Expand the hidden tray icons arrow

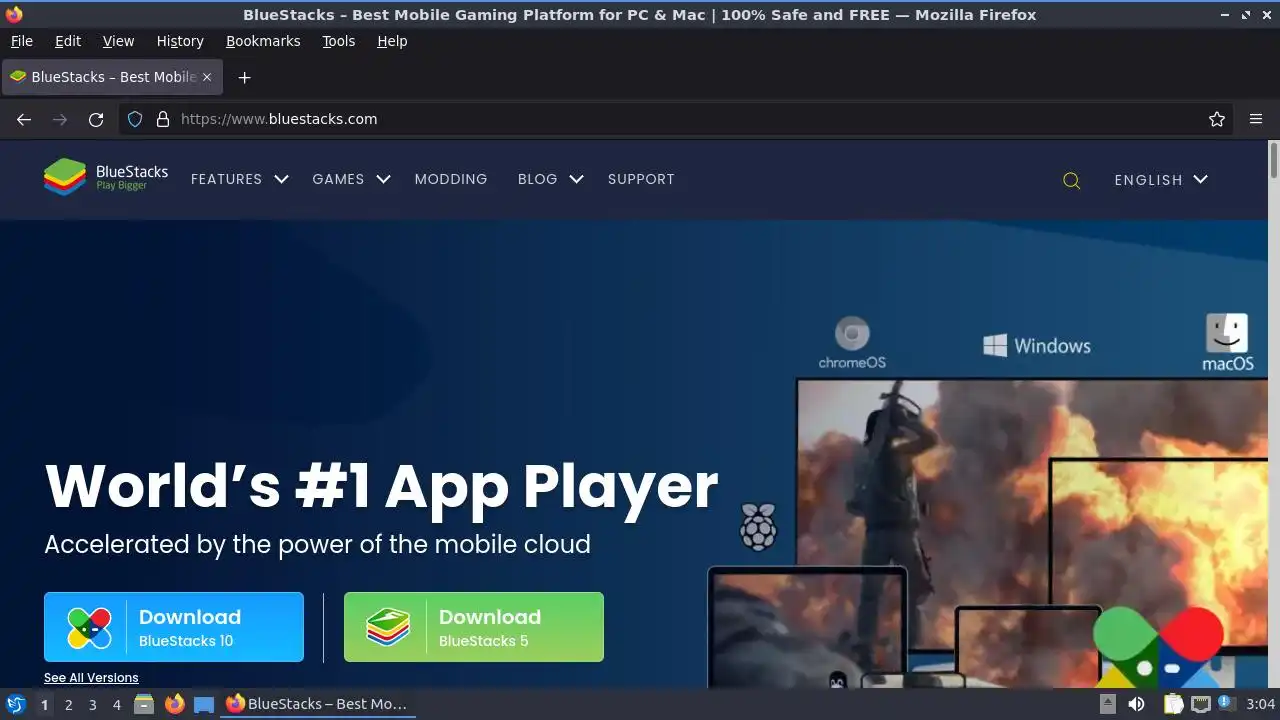[x=1107, y=704]
